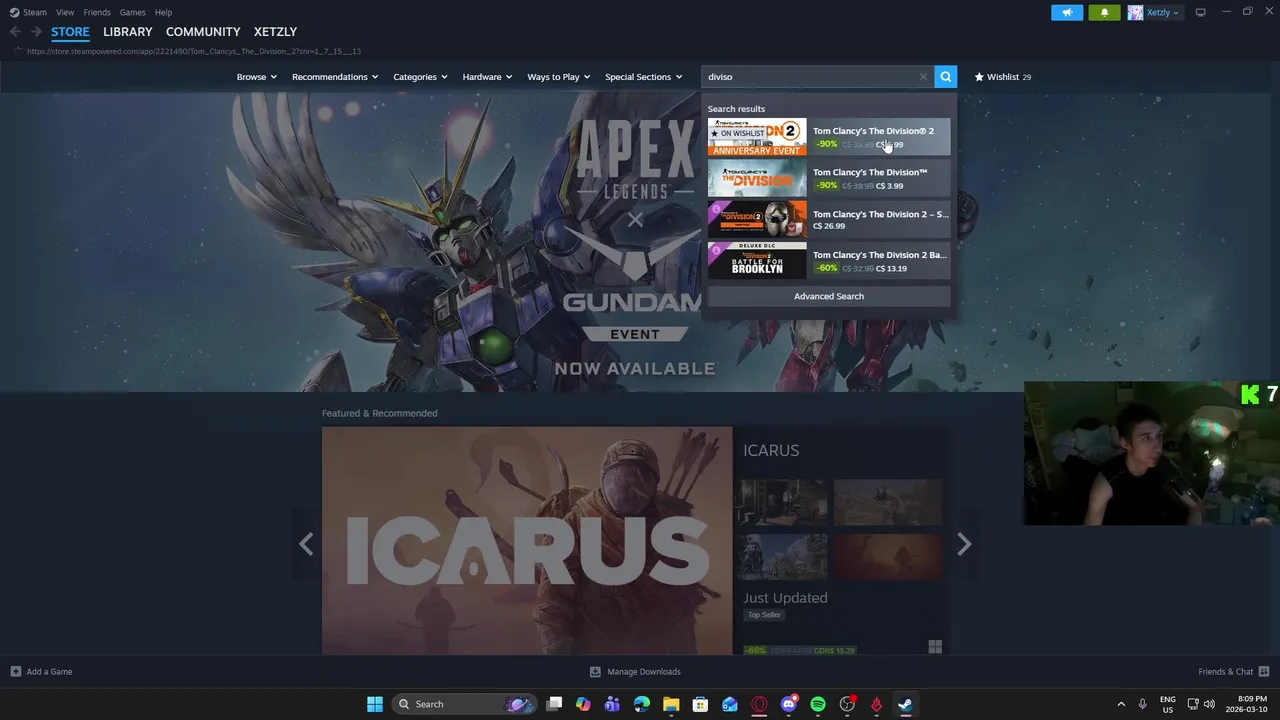Open the Xetzly account dropdown

[1154, 12]
